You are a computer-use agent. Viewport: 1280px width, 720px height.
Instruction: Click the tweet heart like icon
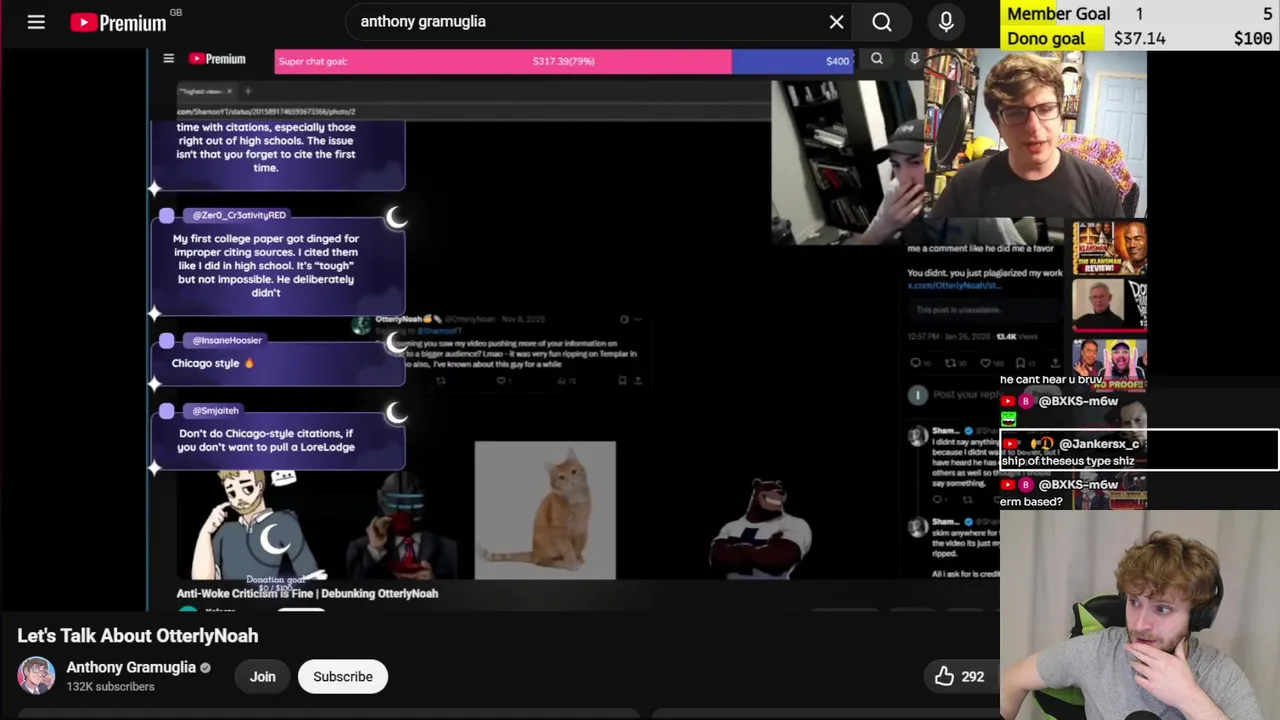point(986,363)
